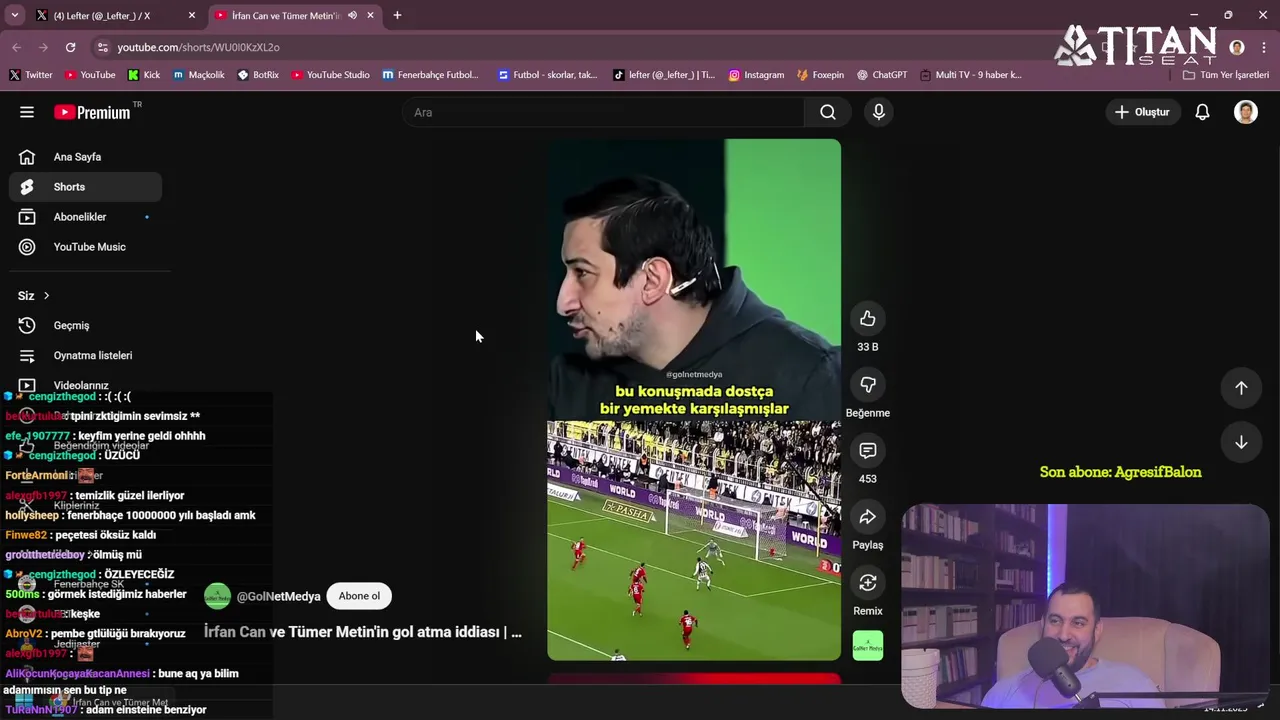Select Shorts in the sidebar

(85, 187)
